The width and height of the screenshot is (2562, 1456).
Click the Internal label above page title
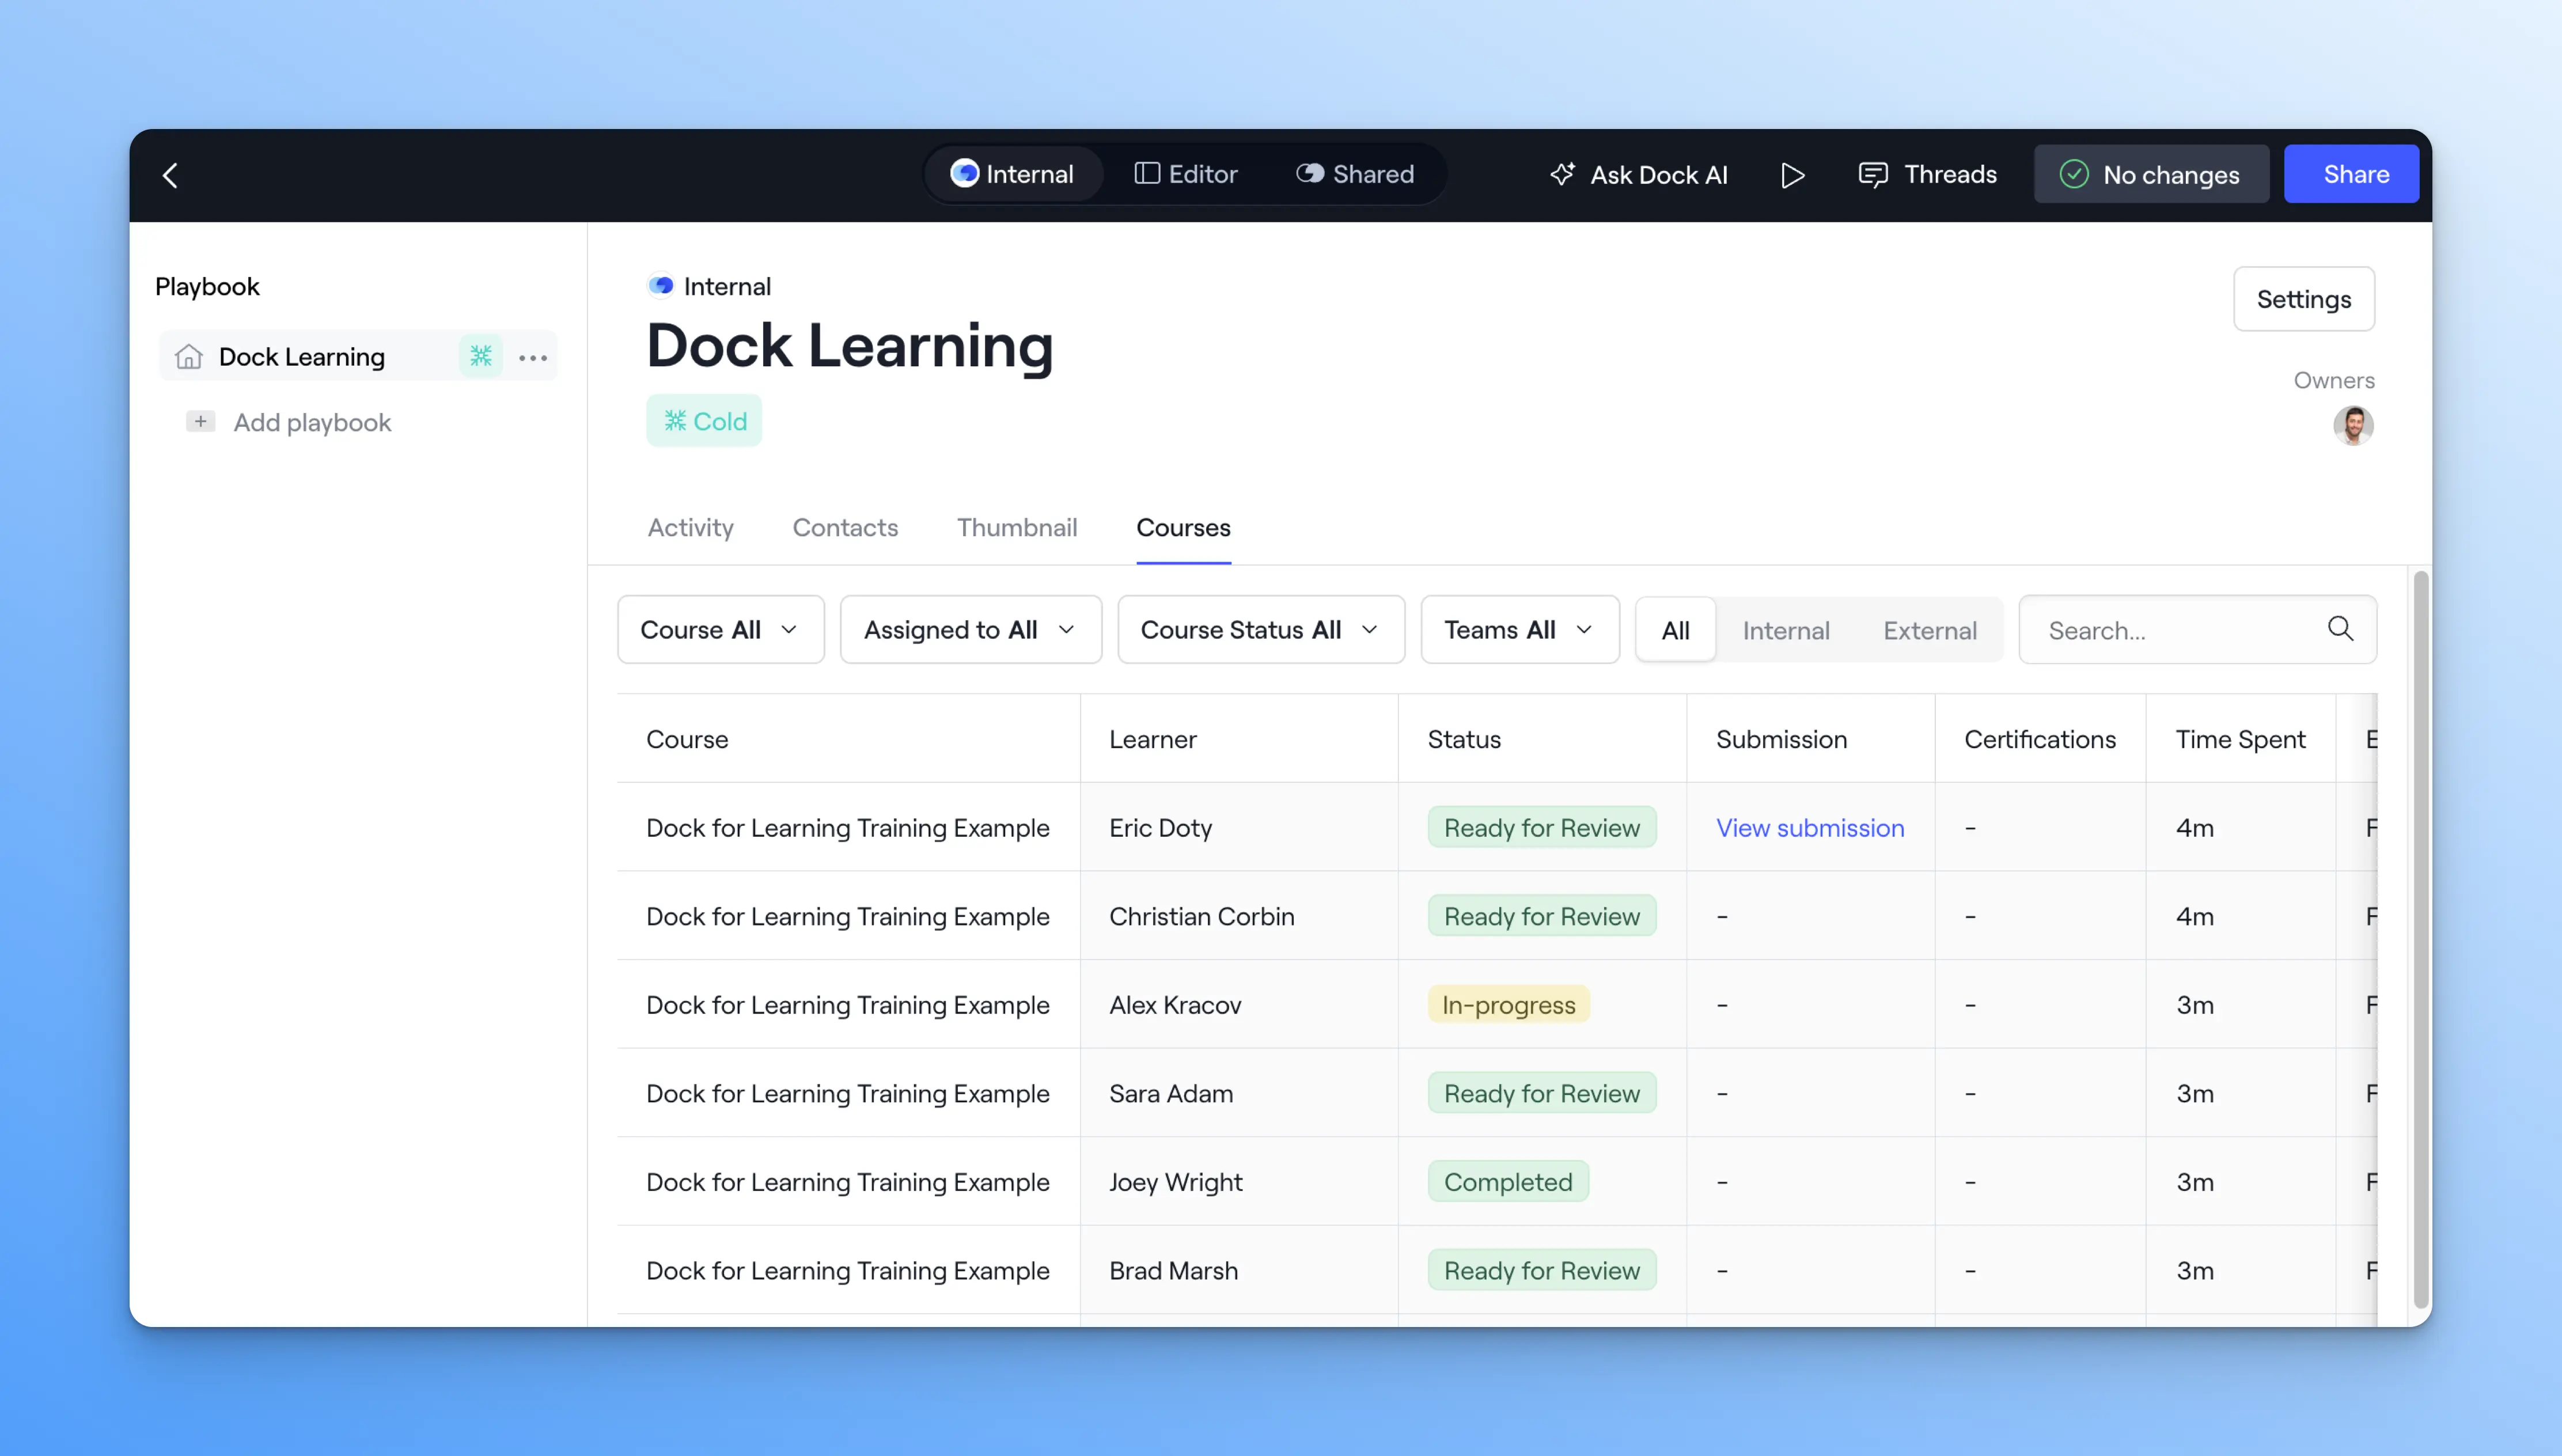pos(727,286)
